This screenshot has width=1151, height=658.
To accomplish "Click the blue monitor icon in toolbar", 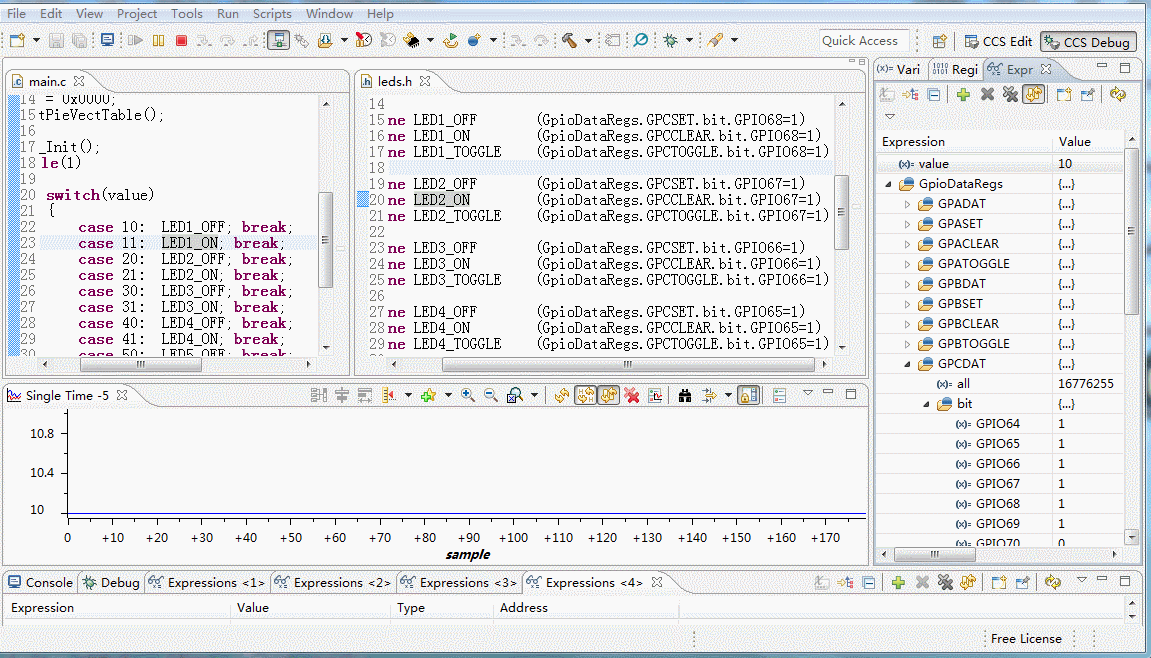I will (108, 40).
